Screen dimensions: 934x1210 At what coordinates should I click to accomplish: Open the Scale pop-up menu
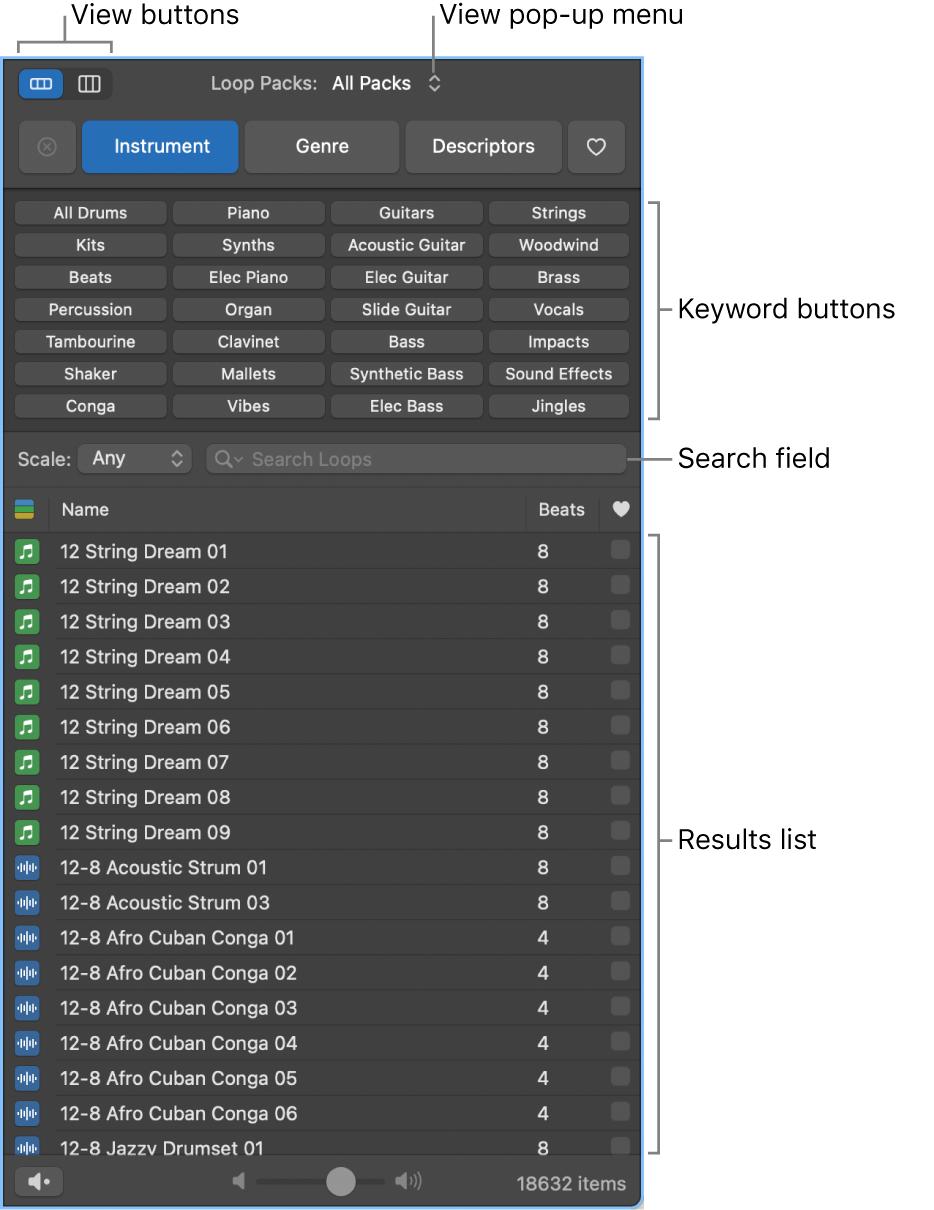134,459
